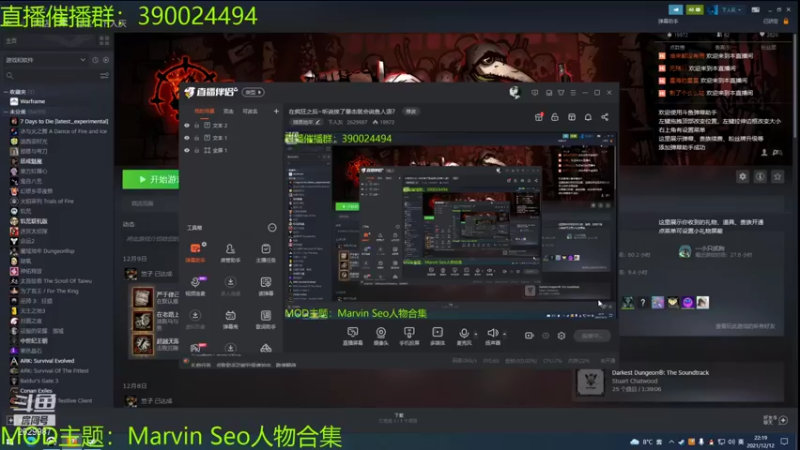800x450 pixels.
Task: Toggle the lock on 文本 1 layer
Action: point(196,138)
